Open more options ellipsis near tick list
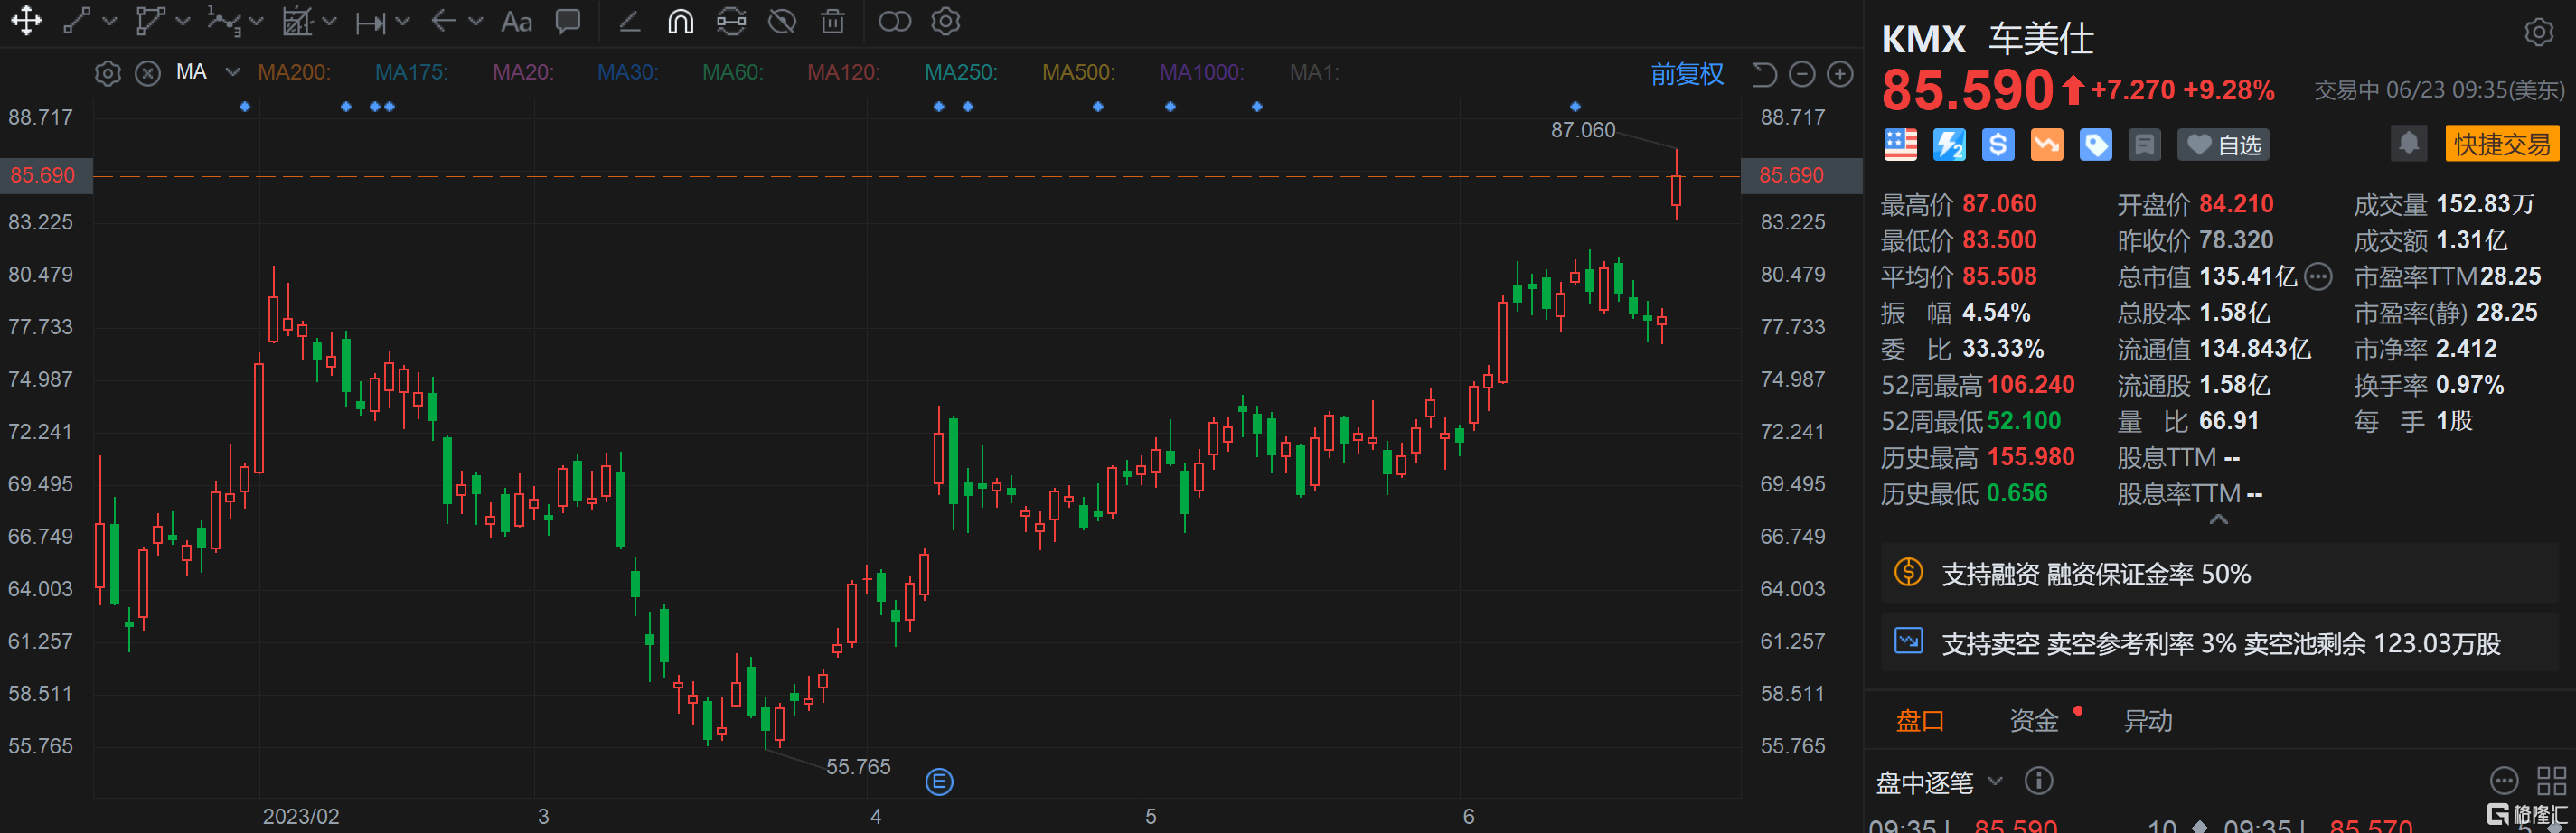Viewport: 2576px width, 833px height. (x=2504, y=780)
